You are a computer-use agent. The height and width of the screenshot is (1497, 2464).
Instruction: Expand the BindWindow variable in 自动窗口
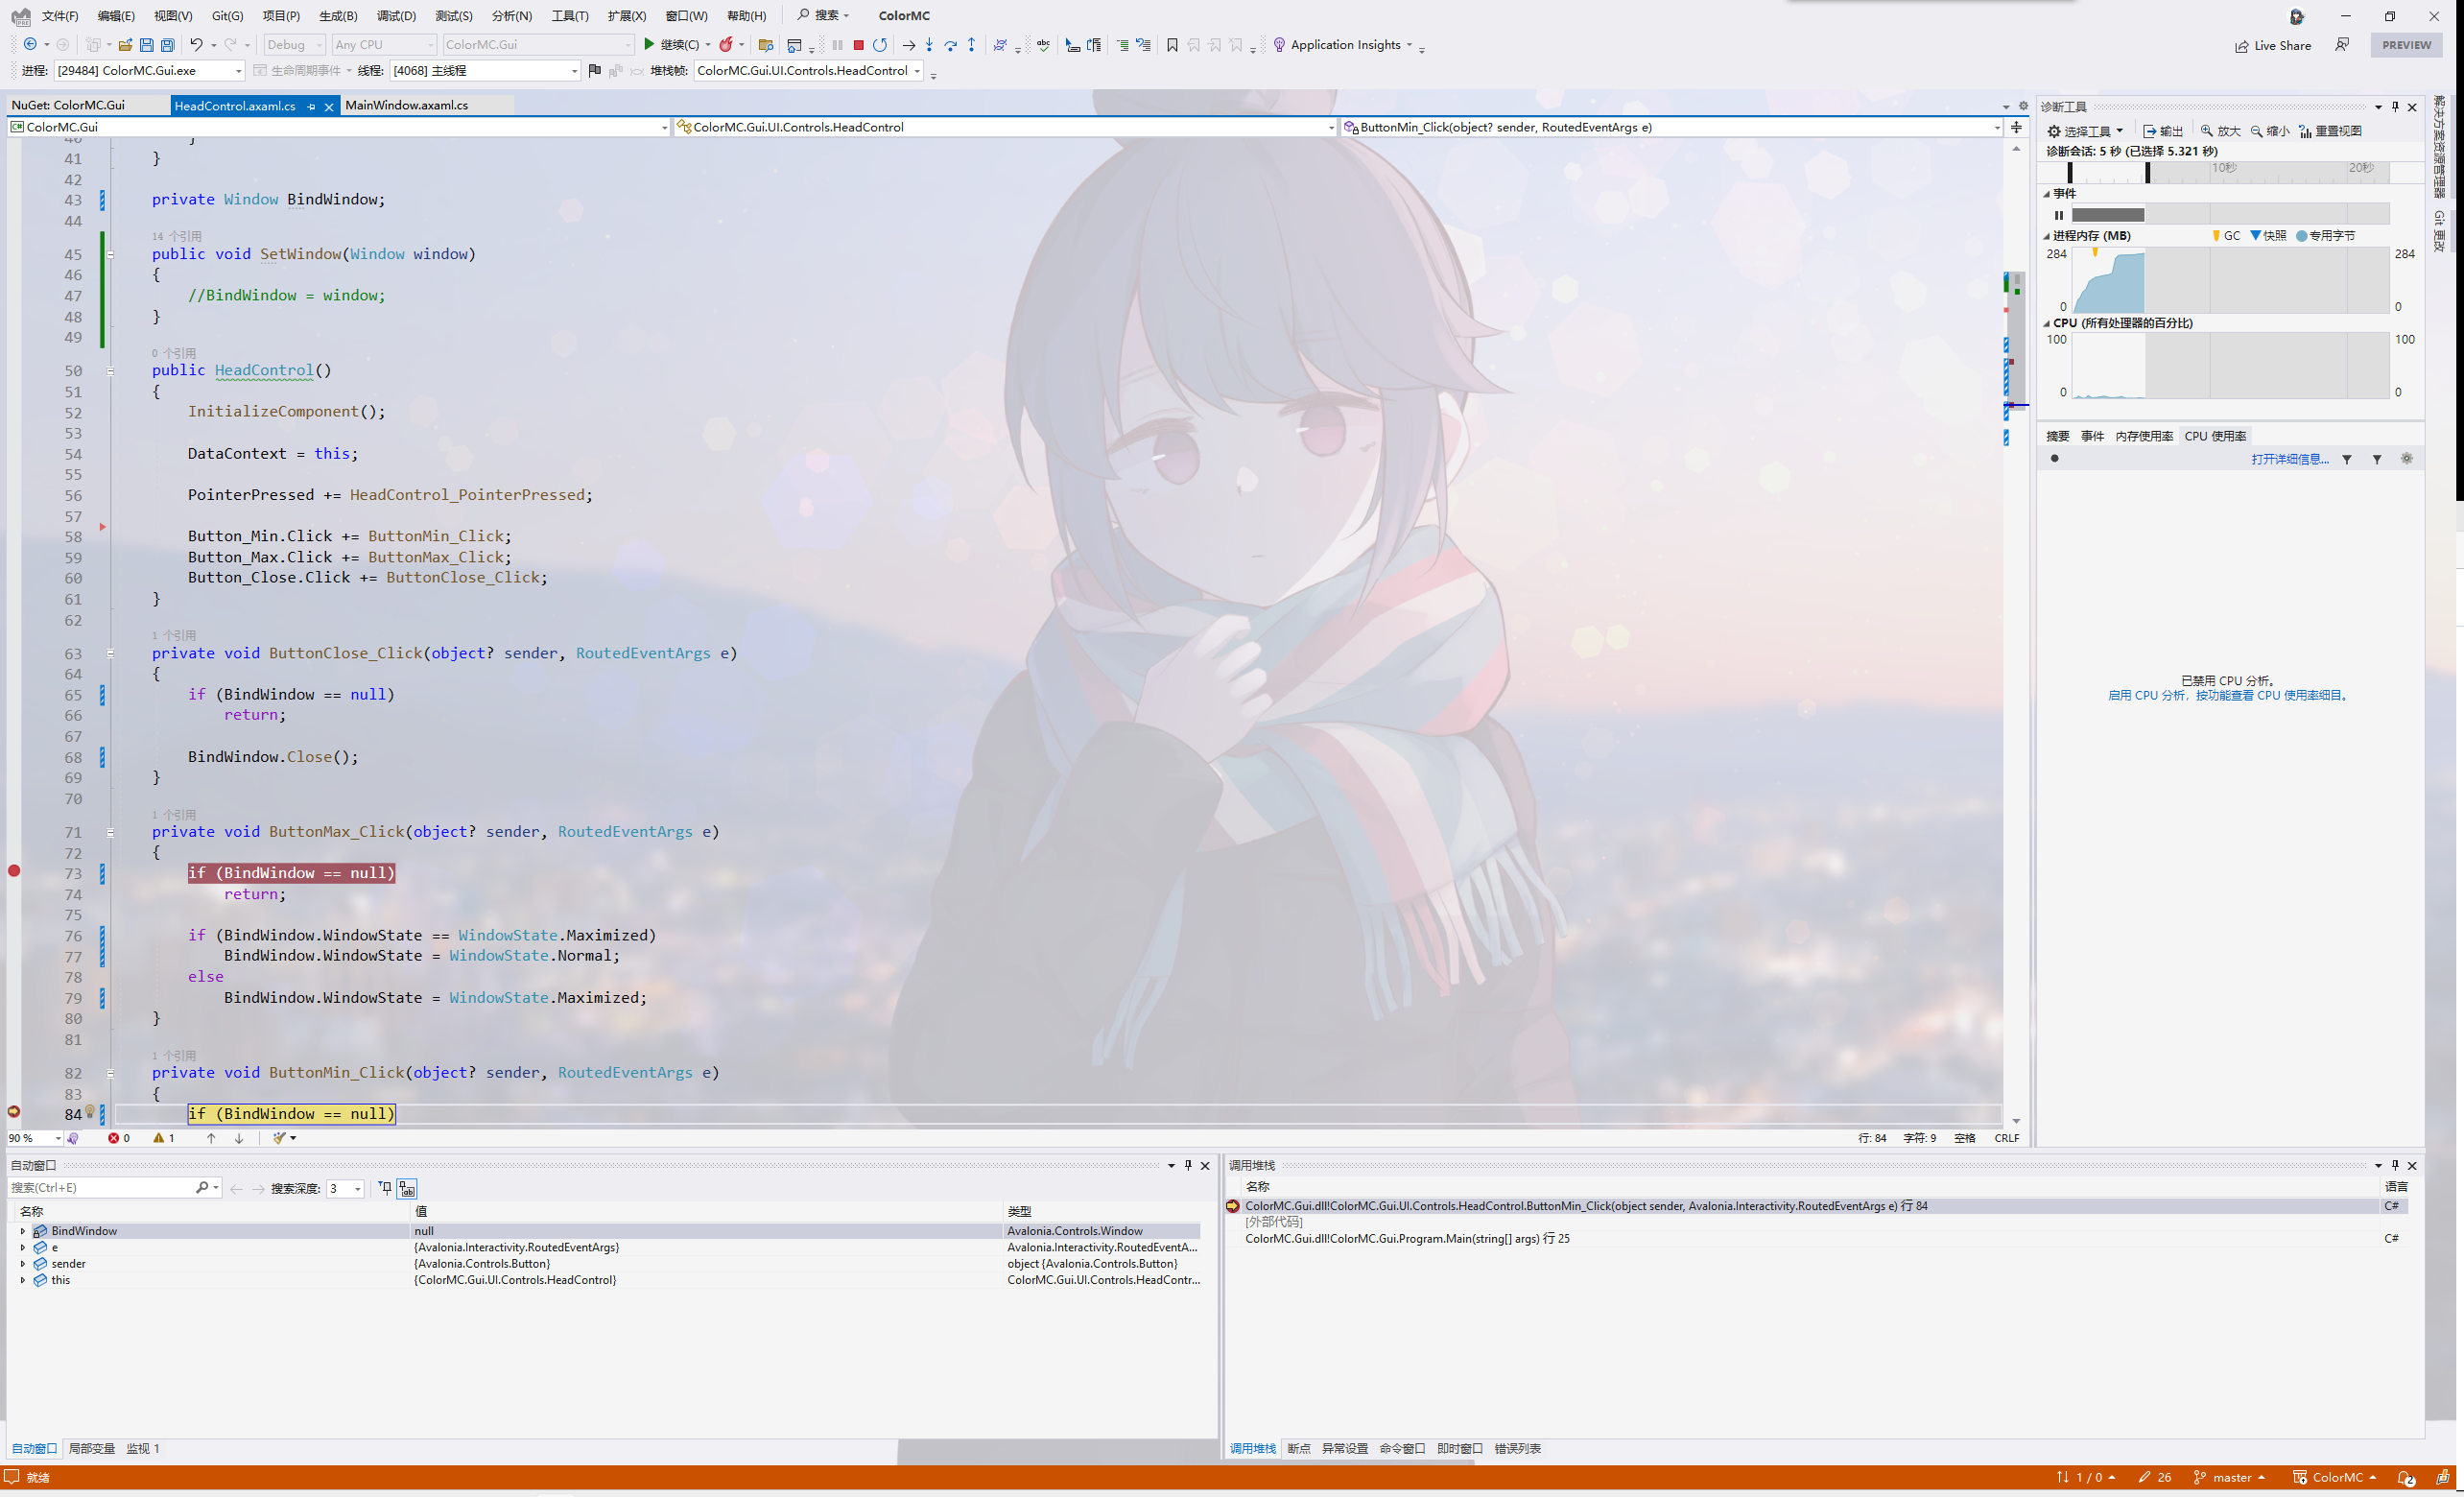(22, 1231)
